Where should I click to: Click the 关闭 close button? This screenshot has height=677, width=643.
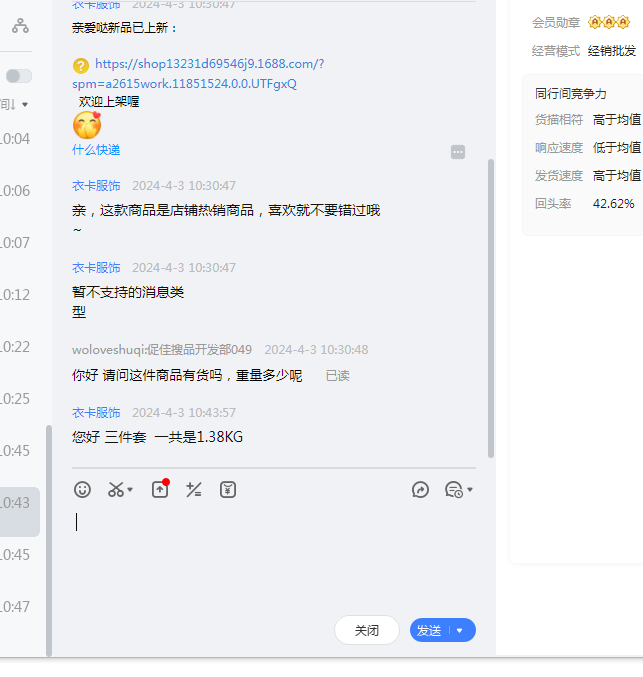(367, 631)
